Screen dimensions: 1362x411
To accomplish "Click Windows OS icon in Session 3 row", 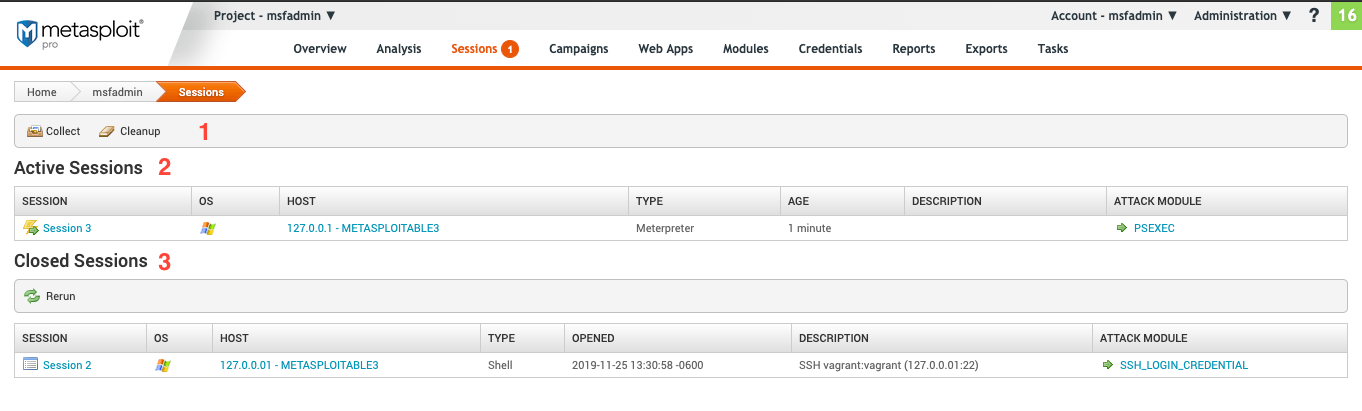I will point(207,228).
